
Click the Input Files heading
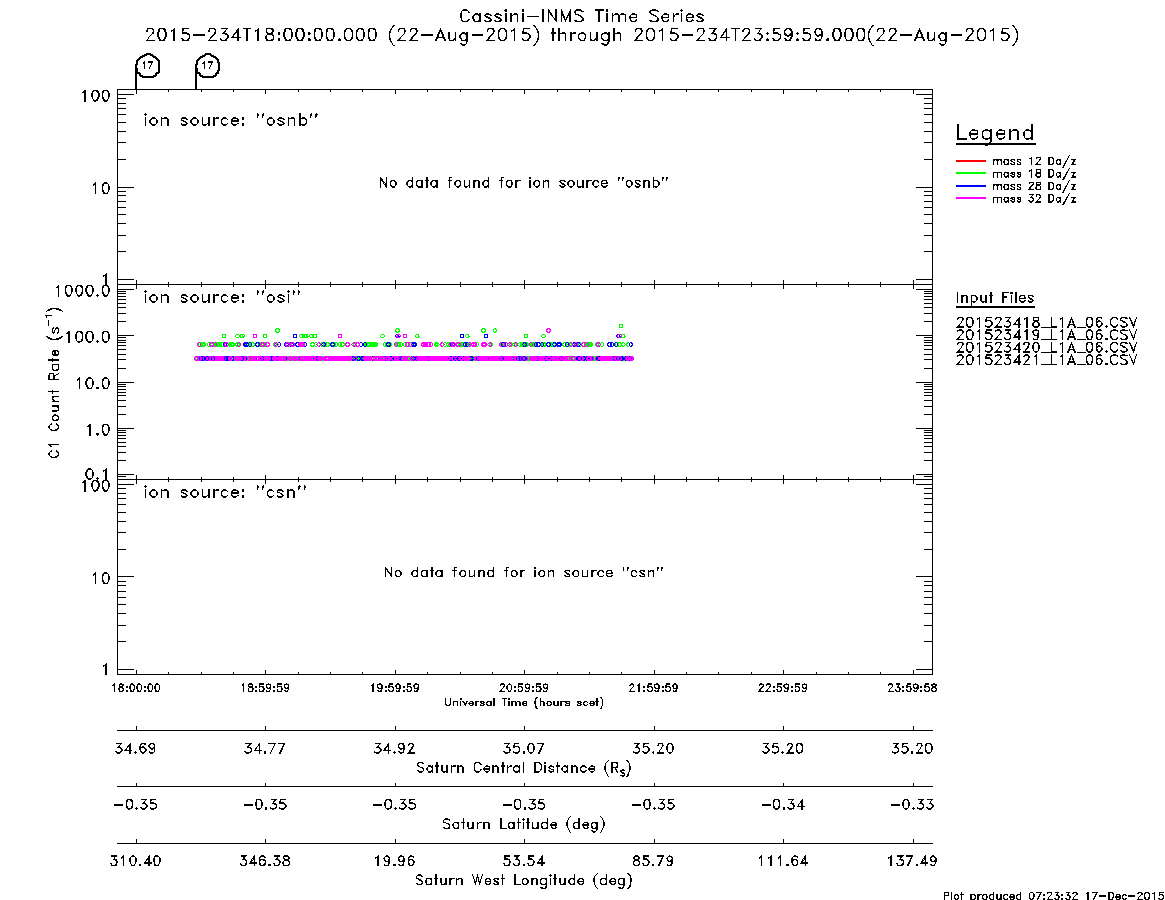click(x=995, y=298)
